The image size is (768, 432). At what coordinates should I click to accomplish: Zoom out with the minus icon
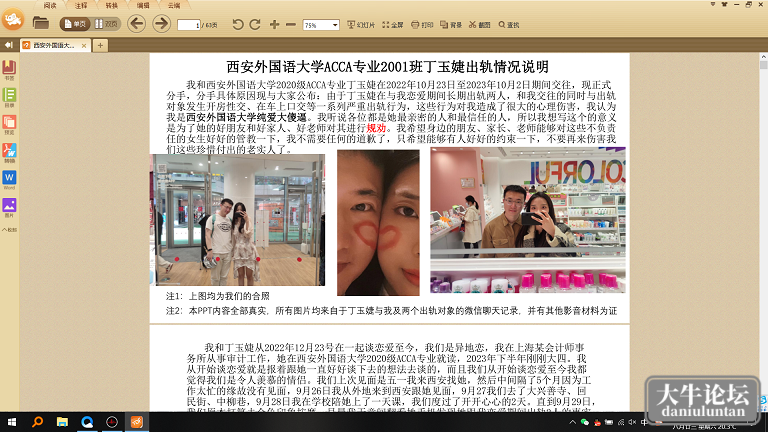point(291,24)
